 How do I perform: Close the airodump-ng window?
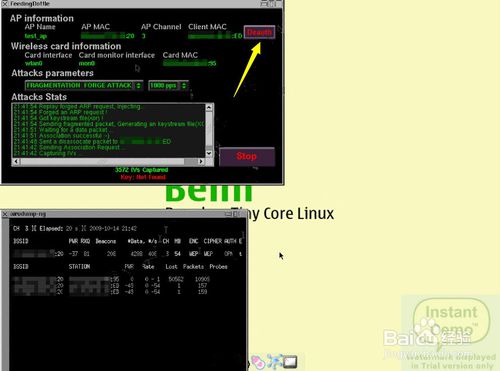[x=5, y=214]
